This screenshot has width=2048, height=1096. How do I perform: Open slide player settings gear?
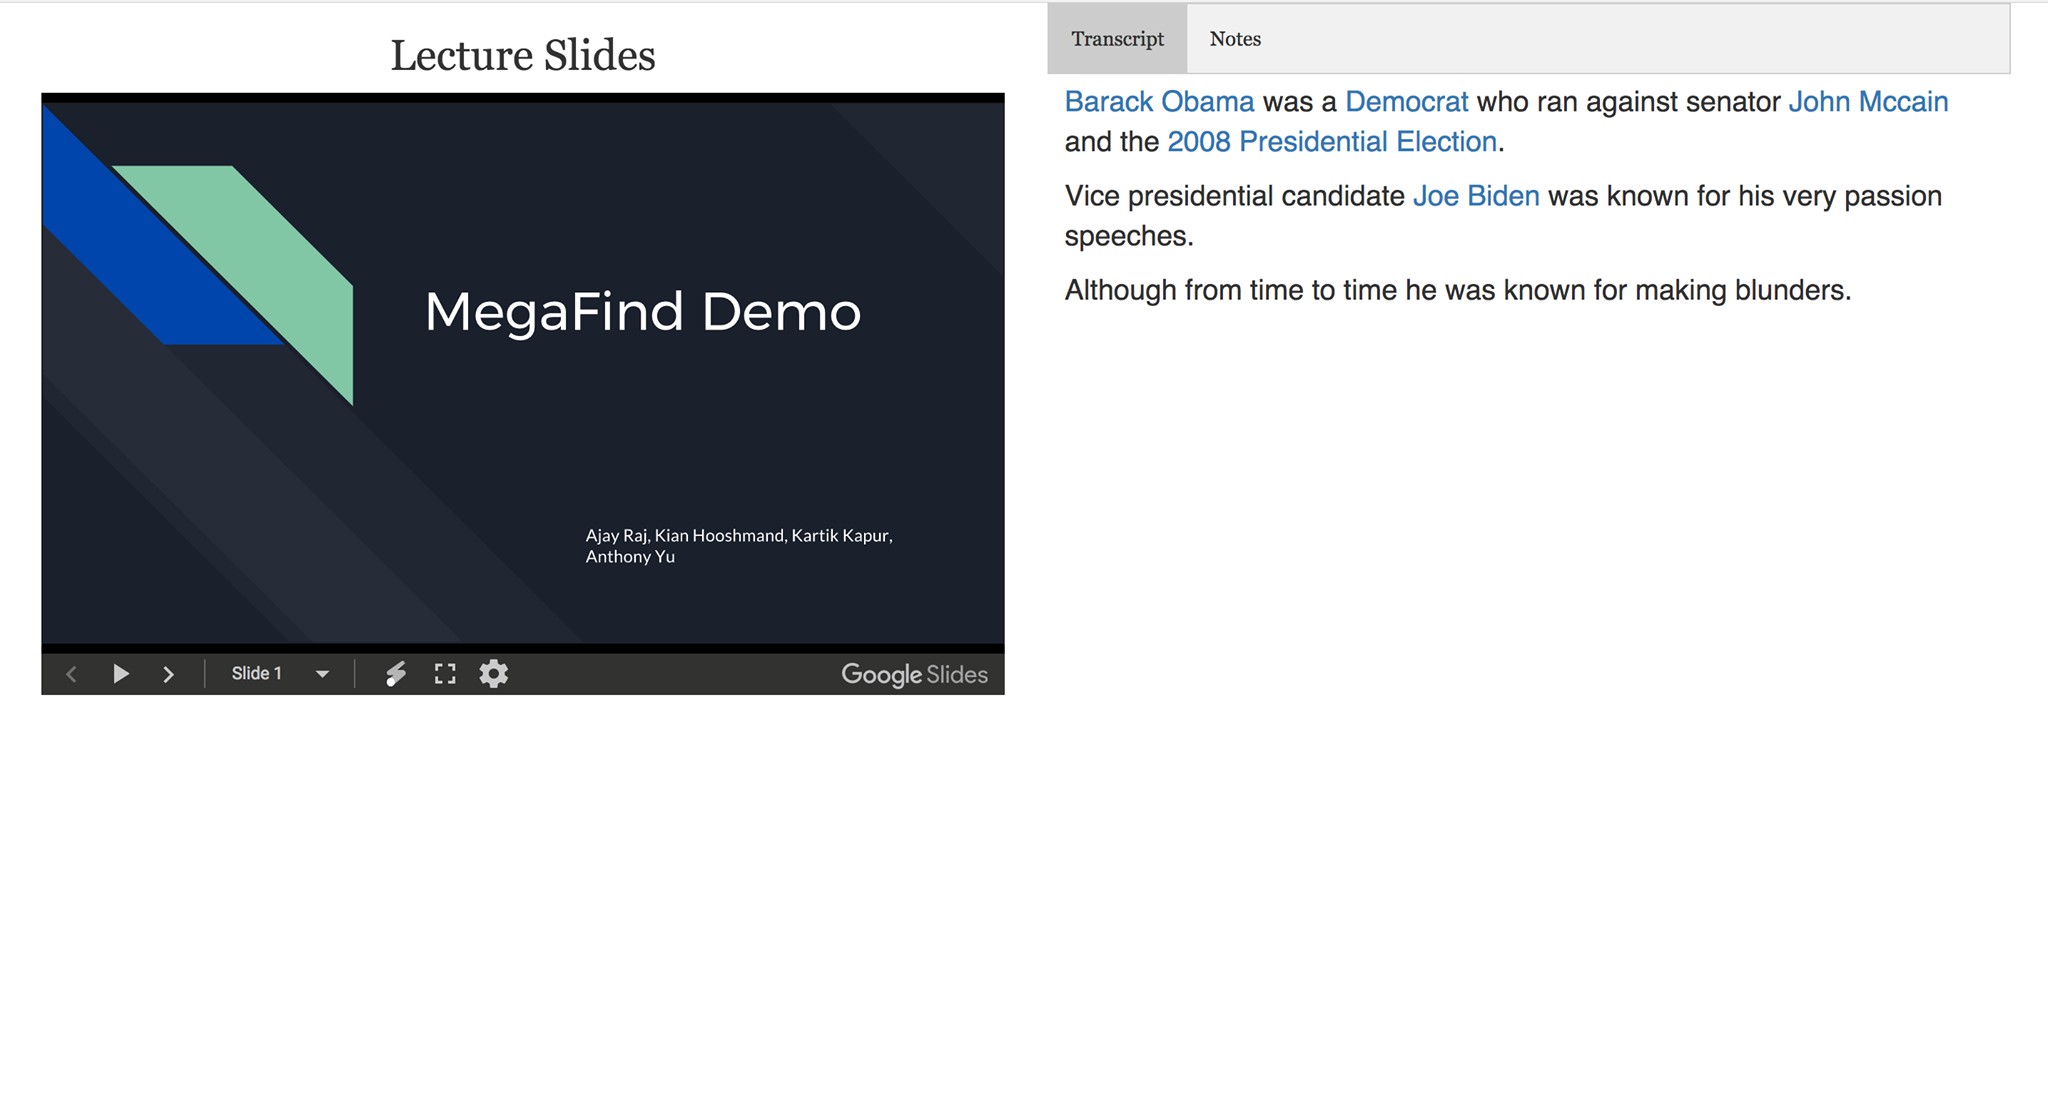coord(494,674)
